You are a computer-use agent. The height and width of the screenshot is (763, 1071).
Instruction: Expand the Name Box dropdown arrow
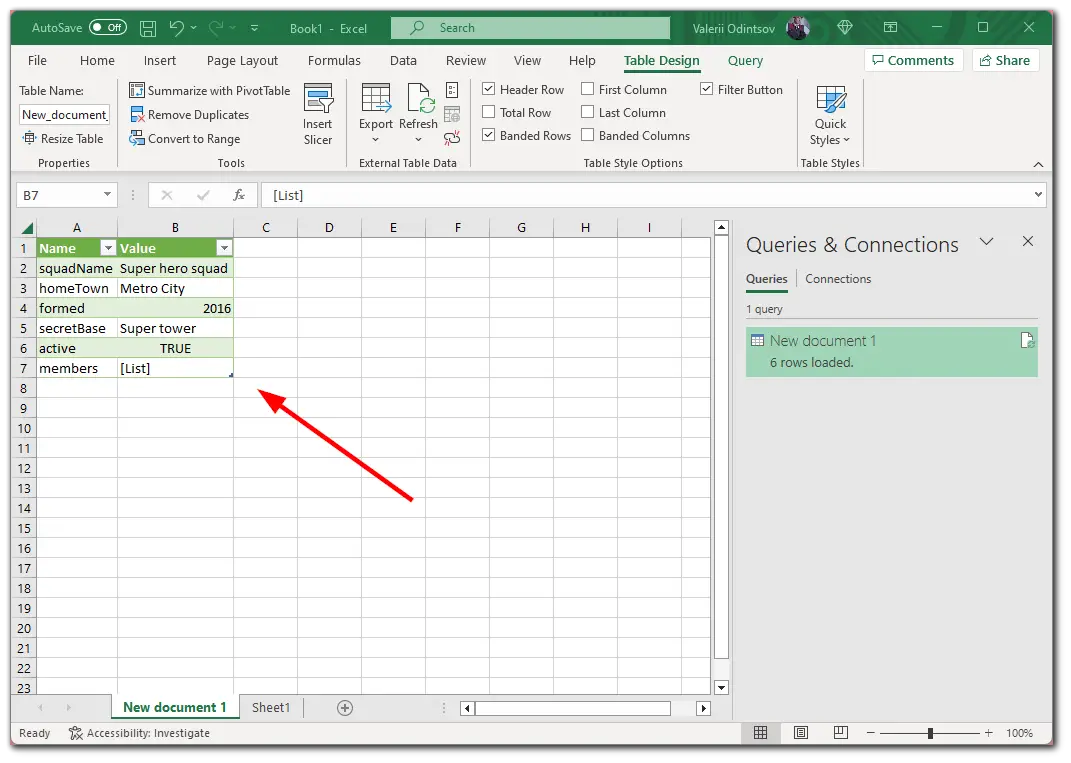click(107, 195)
